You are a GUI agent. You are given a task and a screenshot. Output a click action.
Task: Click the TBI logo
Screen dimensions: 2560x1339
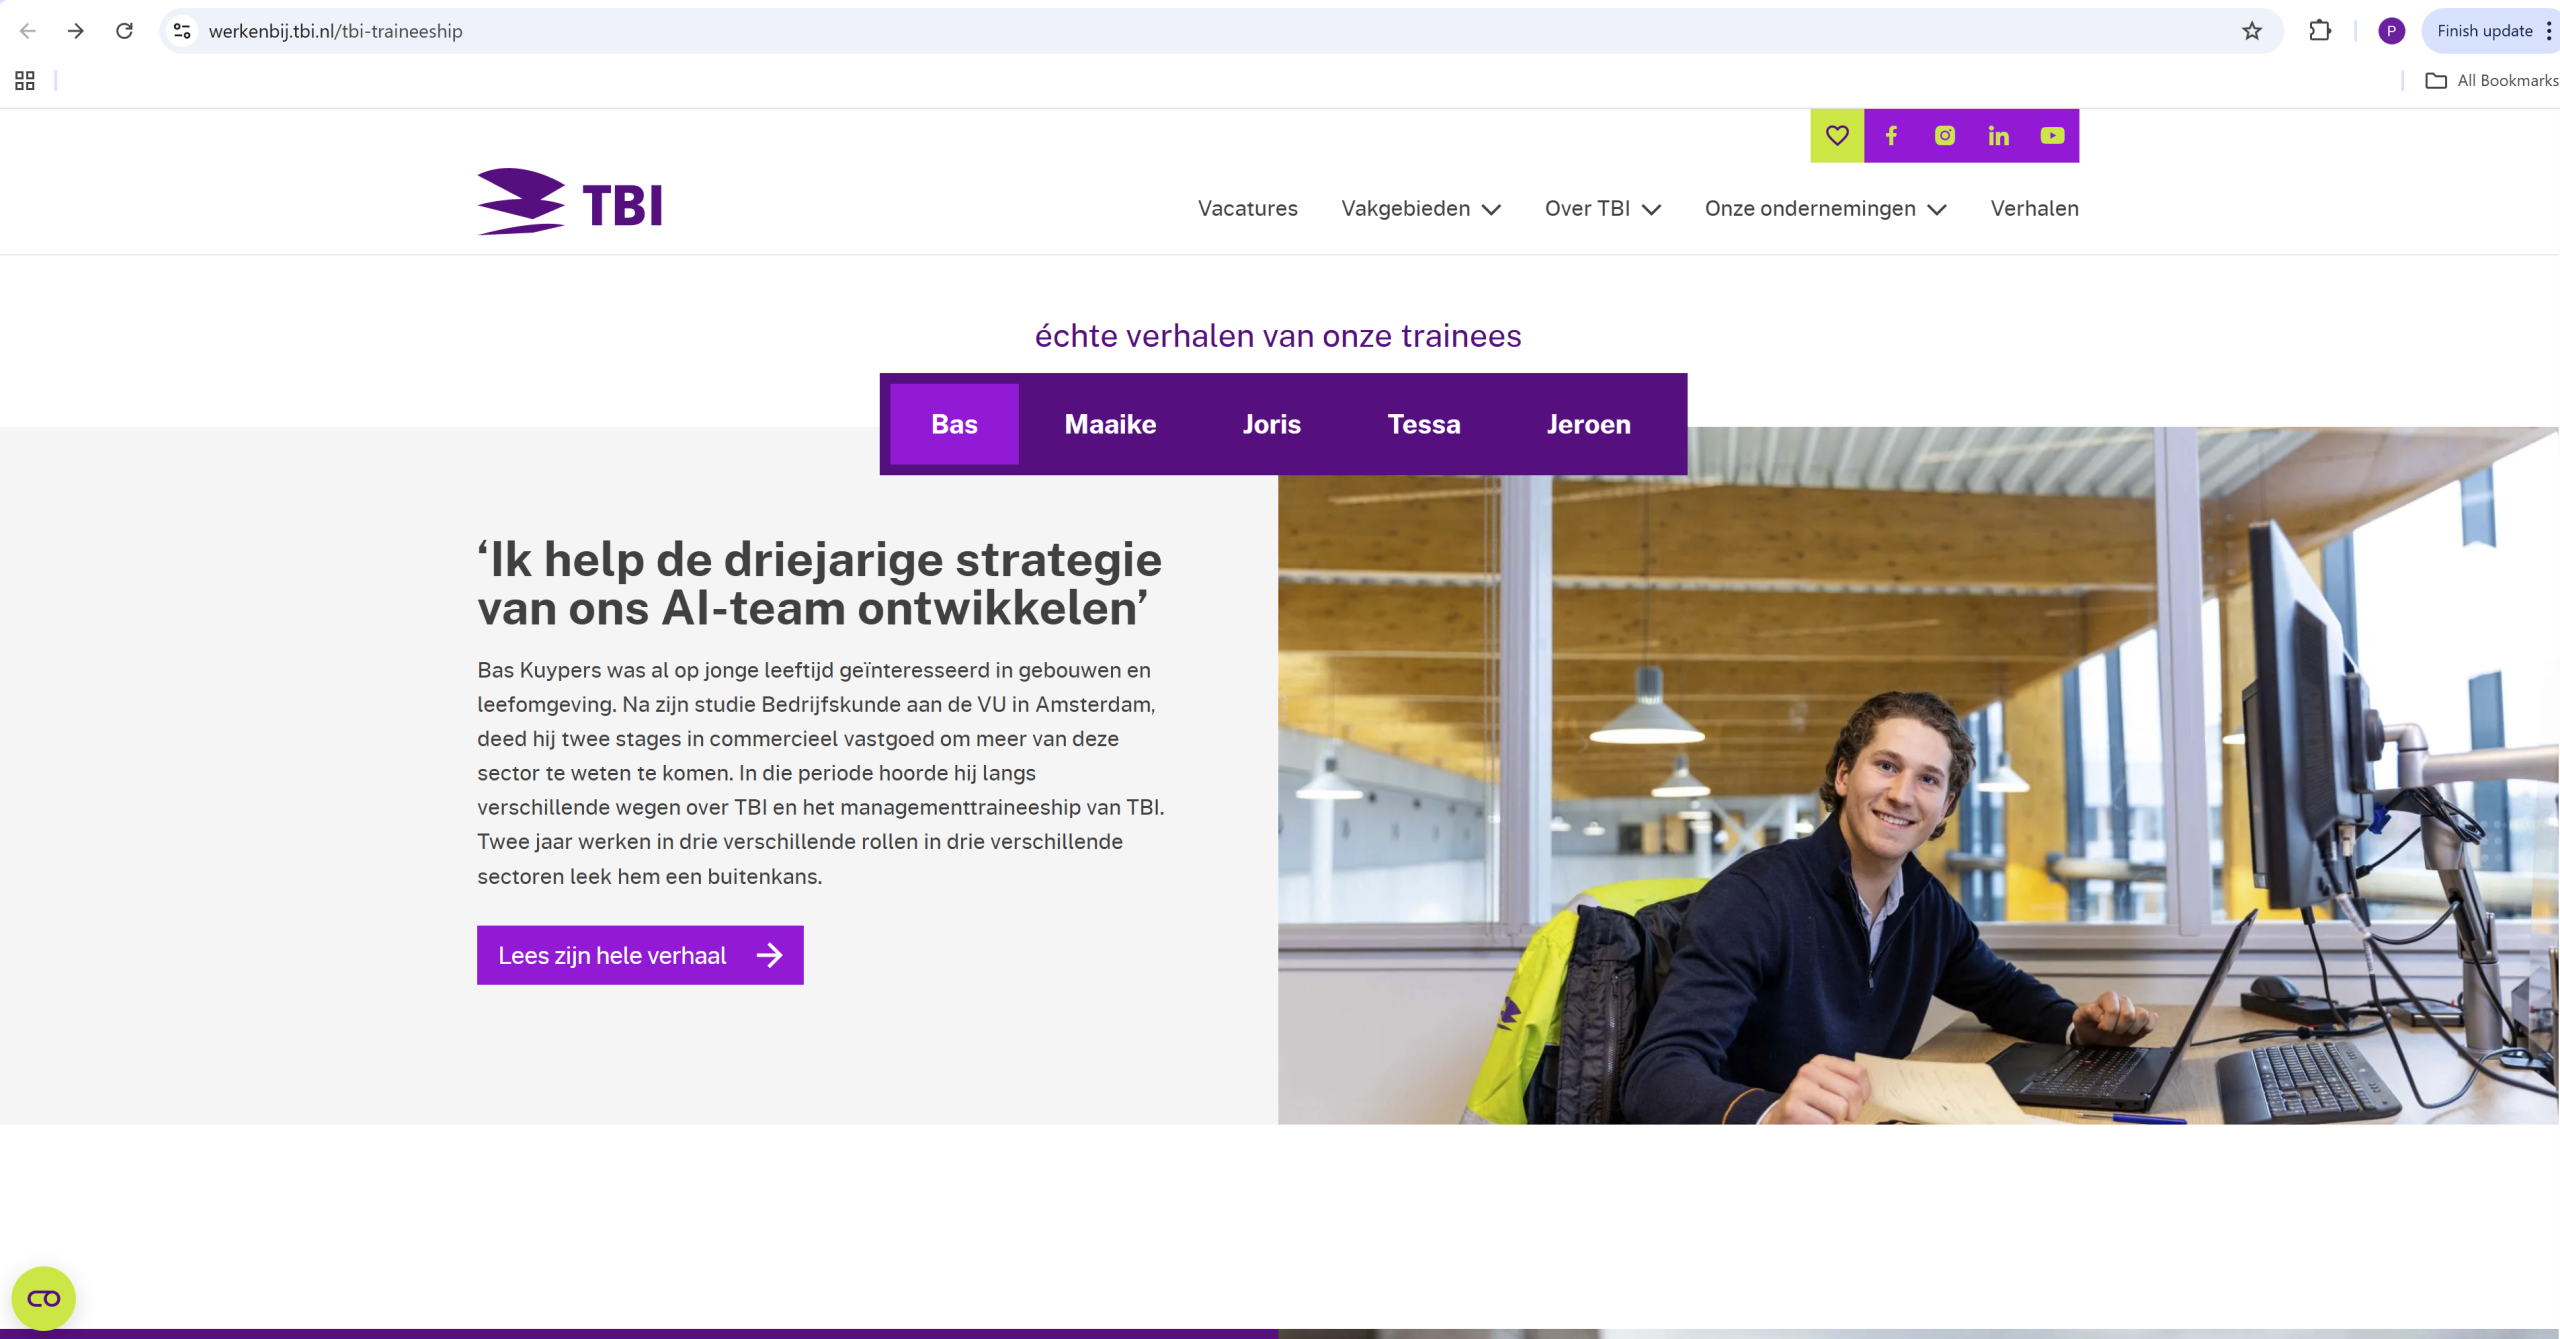point(569,202)
